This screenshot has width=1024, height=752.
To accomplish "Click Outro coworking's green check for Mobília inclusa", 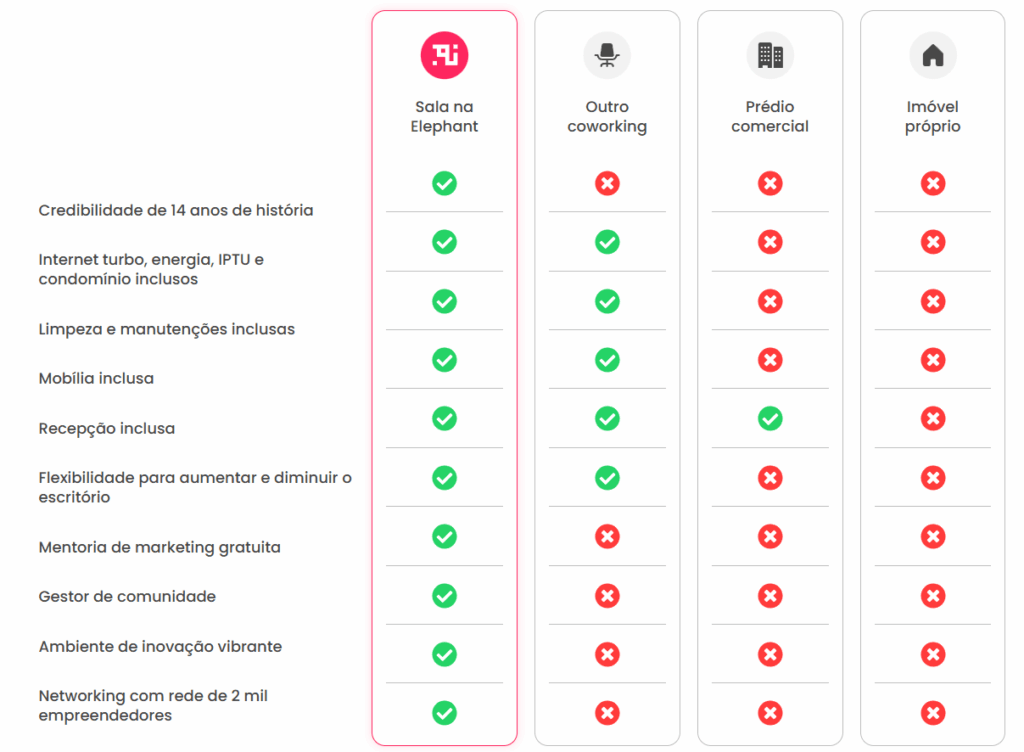I will tap(607, 360).
